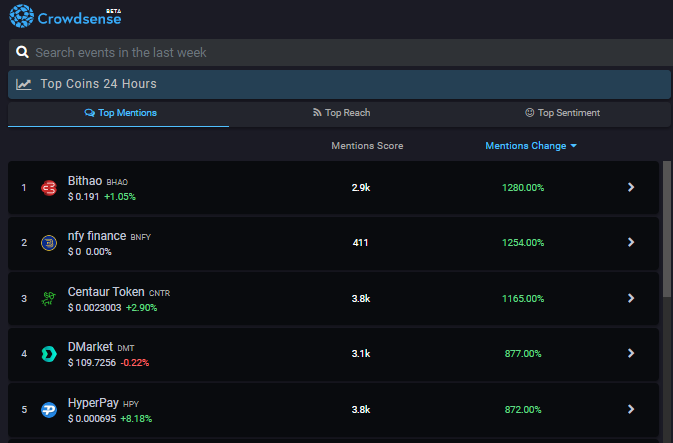Sort by Mentions Score column header

click(367, 146)
